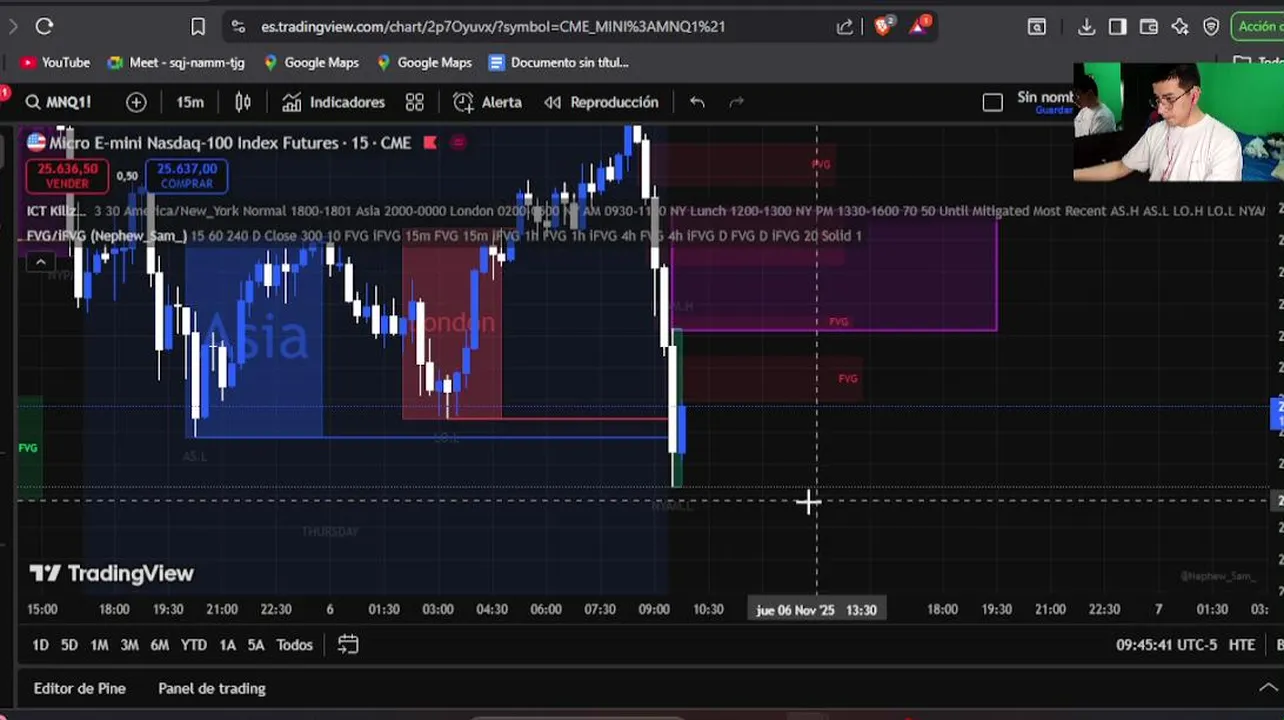Reload the page in the browser

(x=44, y=27)
